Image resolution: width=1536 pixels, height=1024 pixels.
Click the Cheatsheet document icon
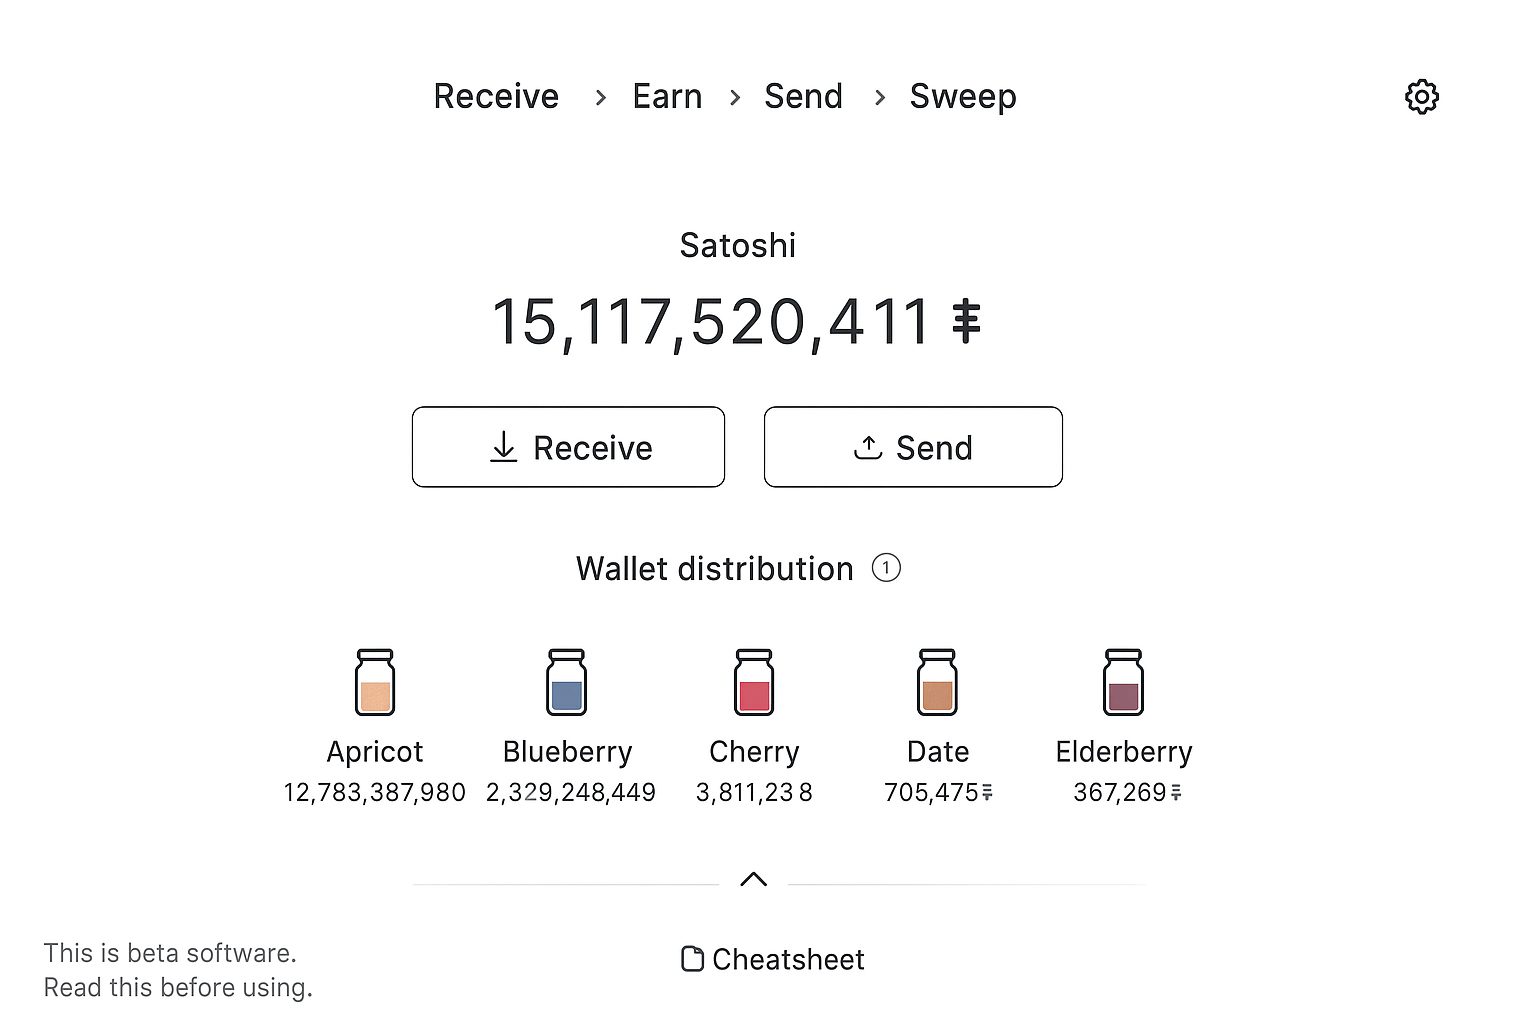click(x=692, y=958)
